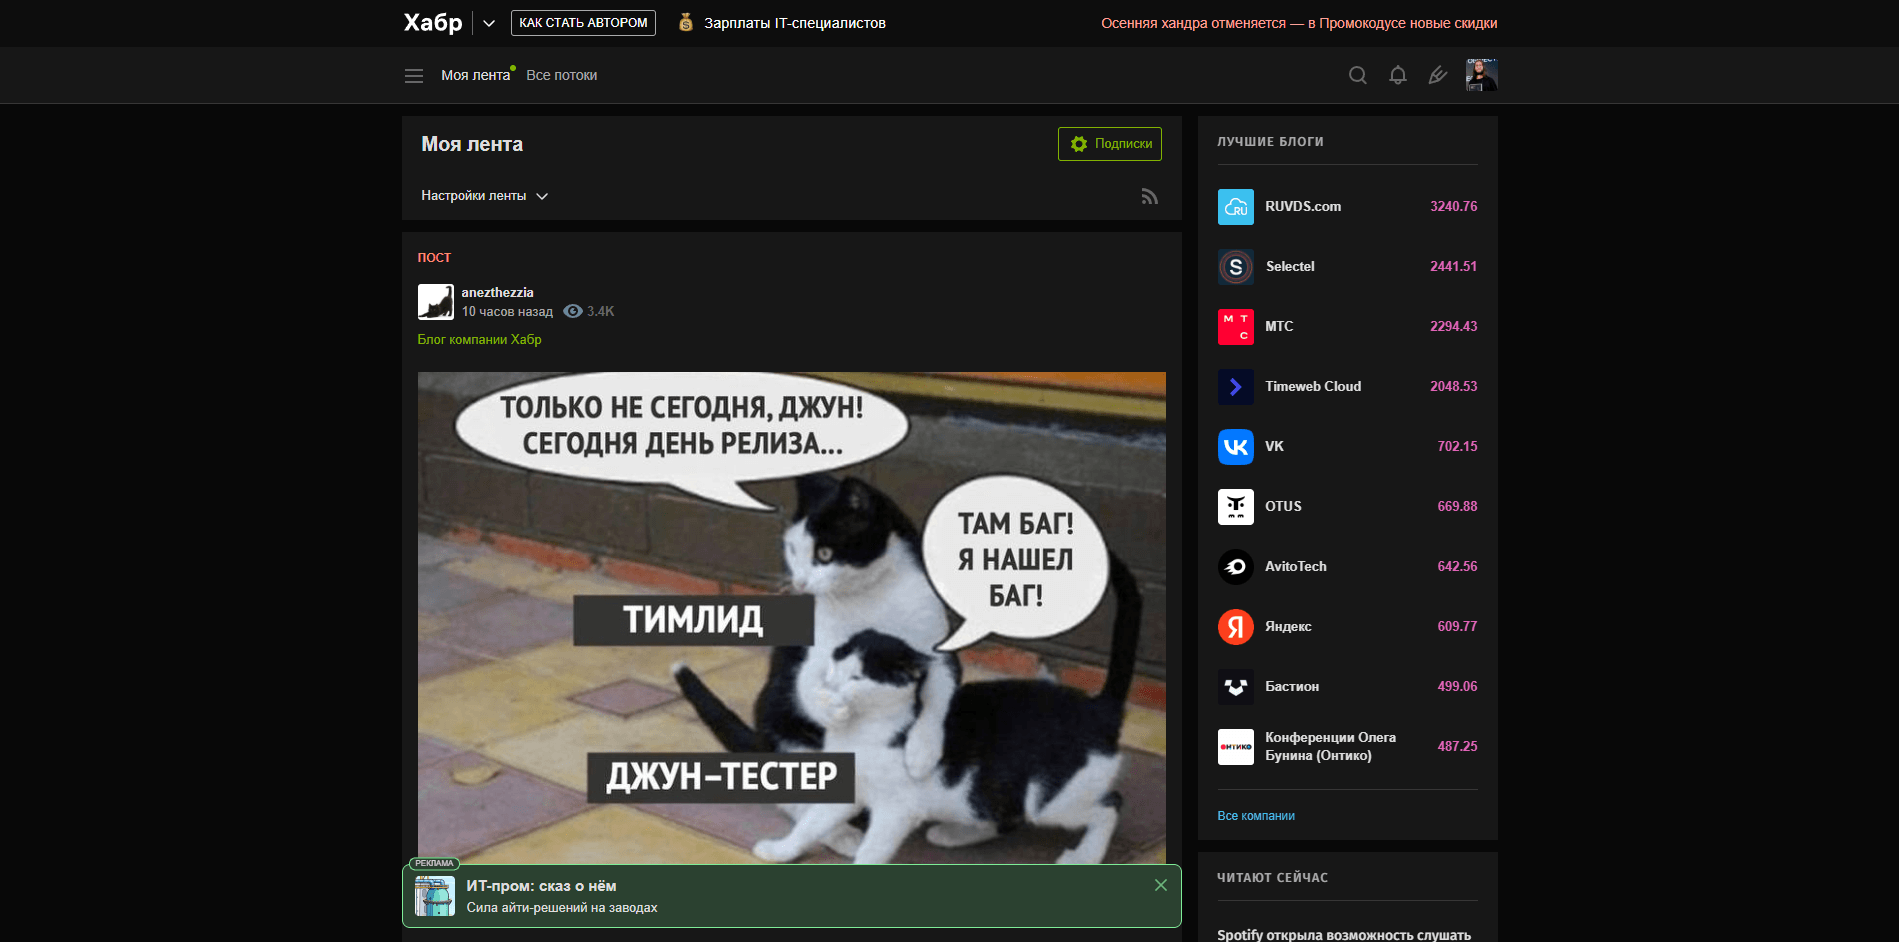1899x942 pixels.
Task: Click the ПОСТ label above the author
Action: tap(434, 258)
